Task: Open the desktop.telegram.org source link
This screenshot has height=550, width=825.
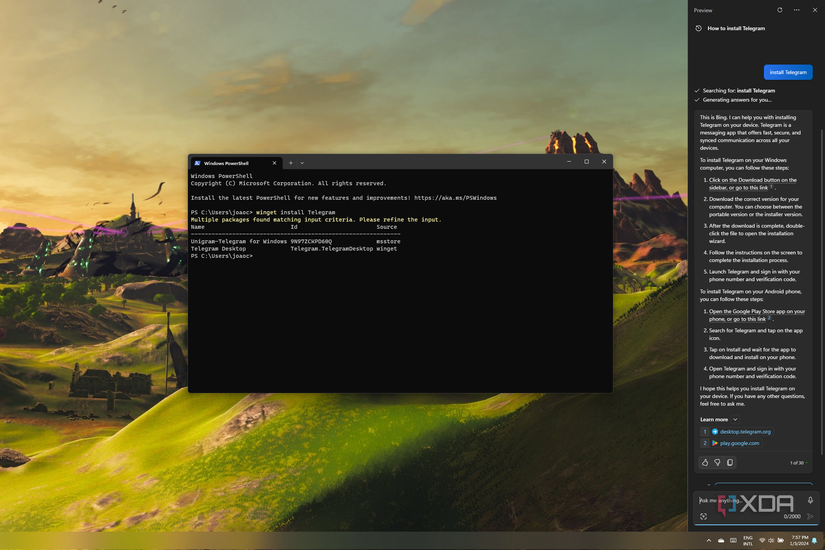Action: coord(745,432)
